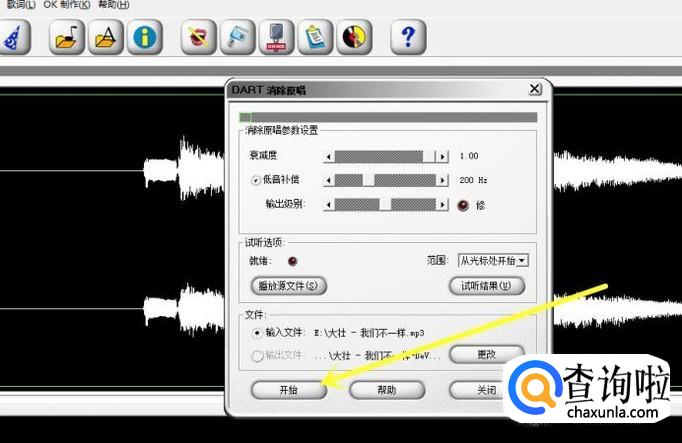Click the 开始 button

click(x=289, y=390)
